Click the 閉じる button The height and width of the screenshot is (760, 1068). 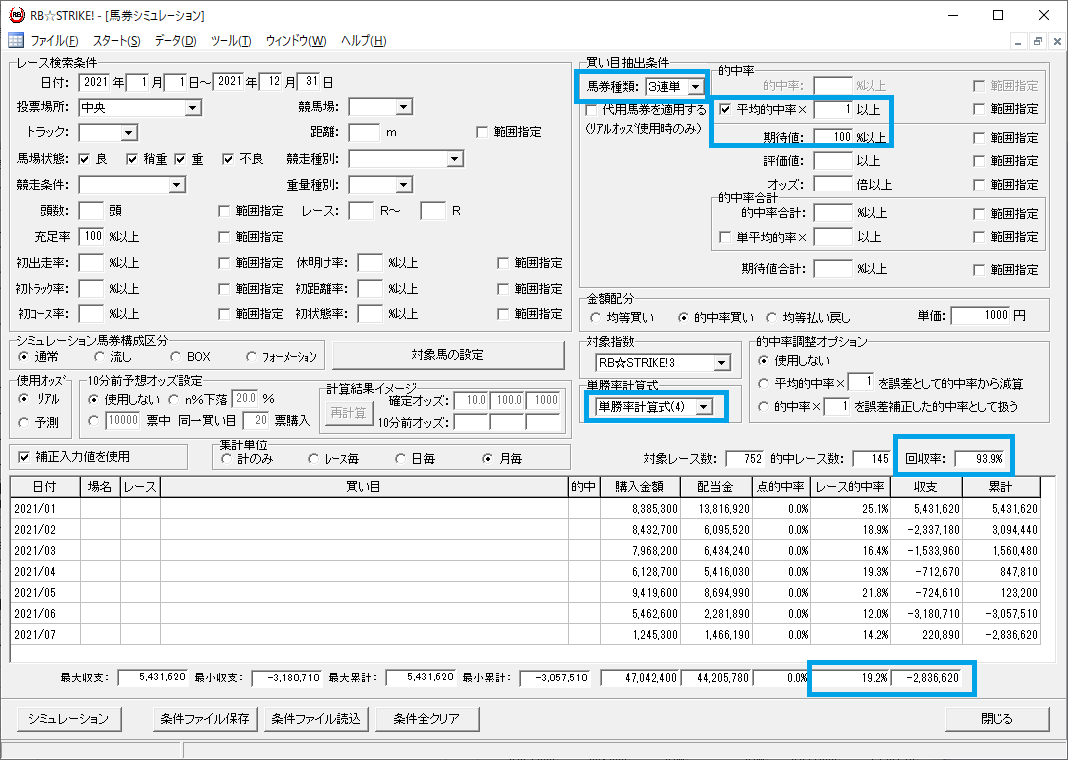click(997, 718)
